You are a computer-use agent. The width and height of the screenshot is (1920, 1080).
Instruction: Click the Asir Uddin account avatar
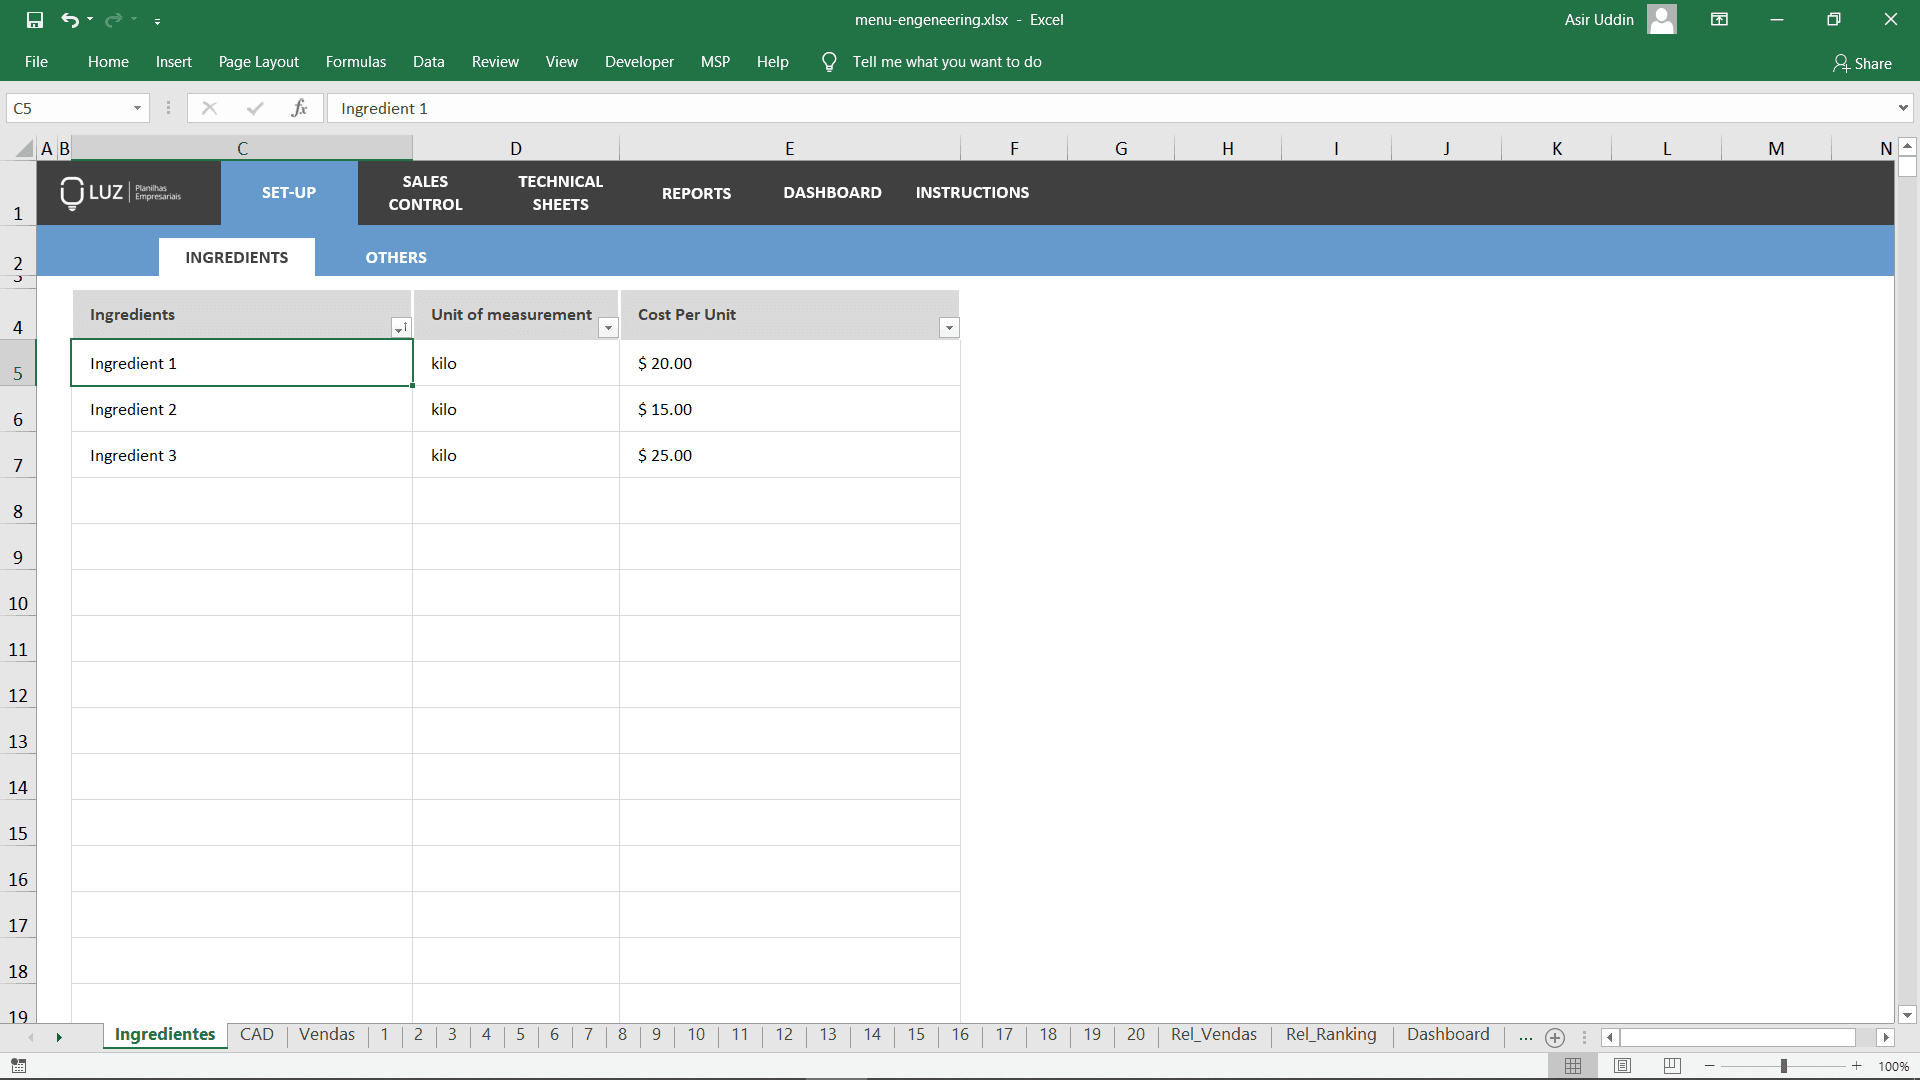click(1661, 19)
